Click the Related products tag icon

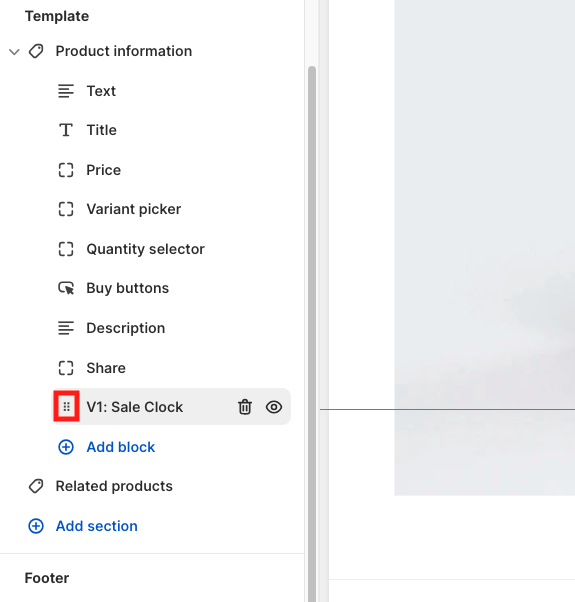point(36,486)
